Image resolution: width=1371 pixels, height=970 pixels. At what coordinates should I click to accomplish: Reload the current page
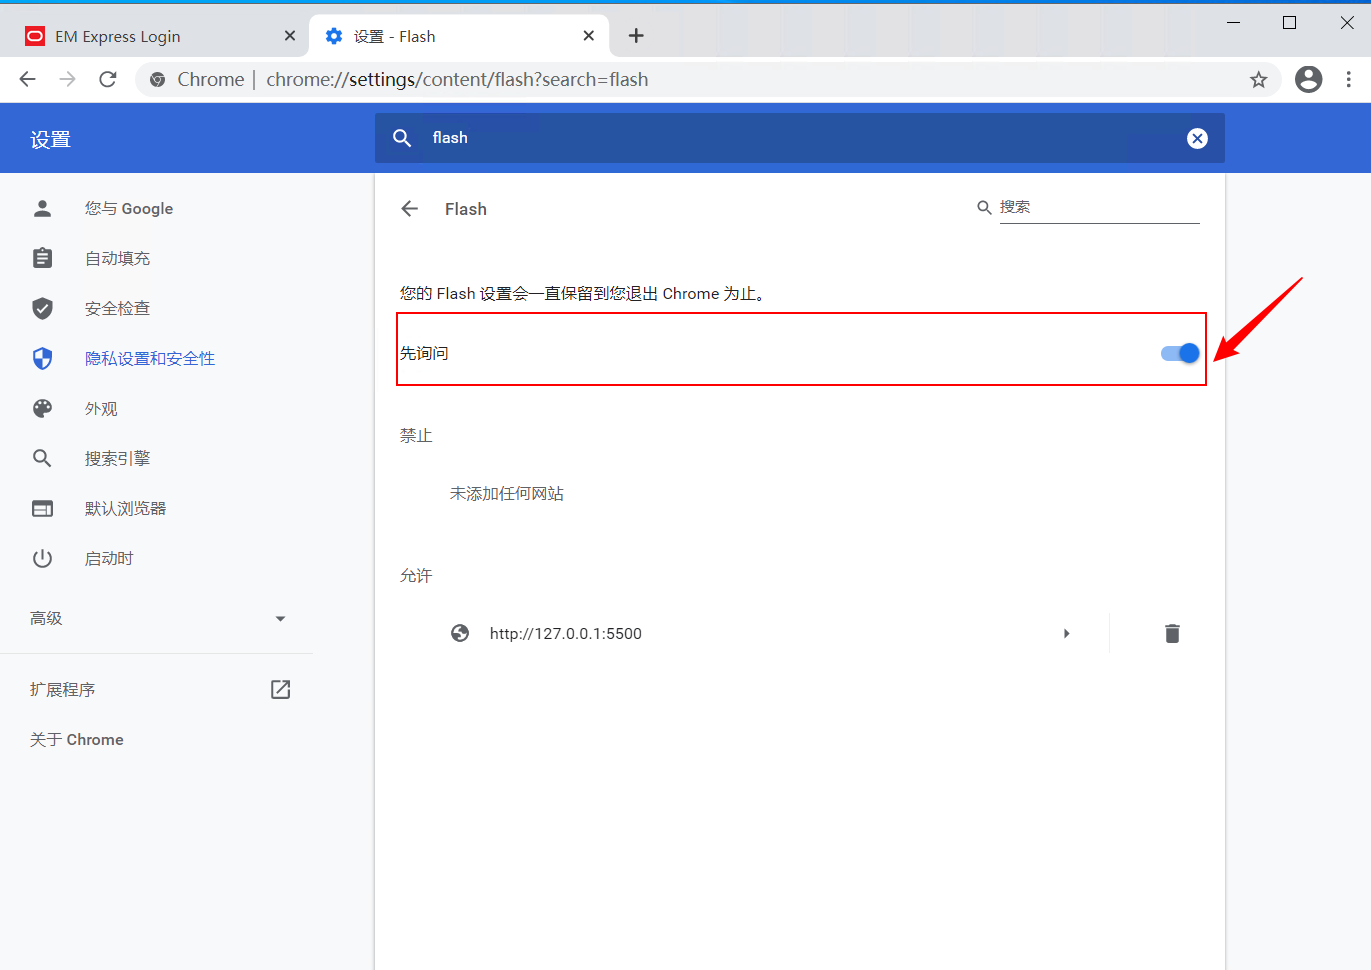point(108,80)
